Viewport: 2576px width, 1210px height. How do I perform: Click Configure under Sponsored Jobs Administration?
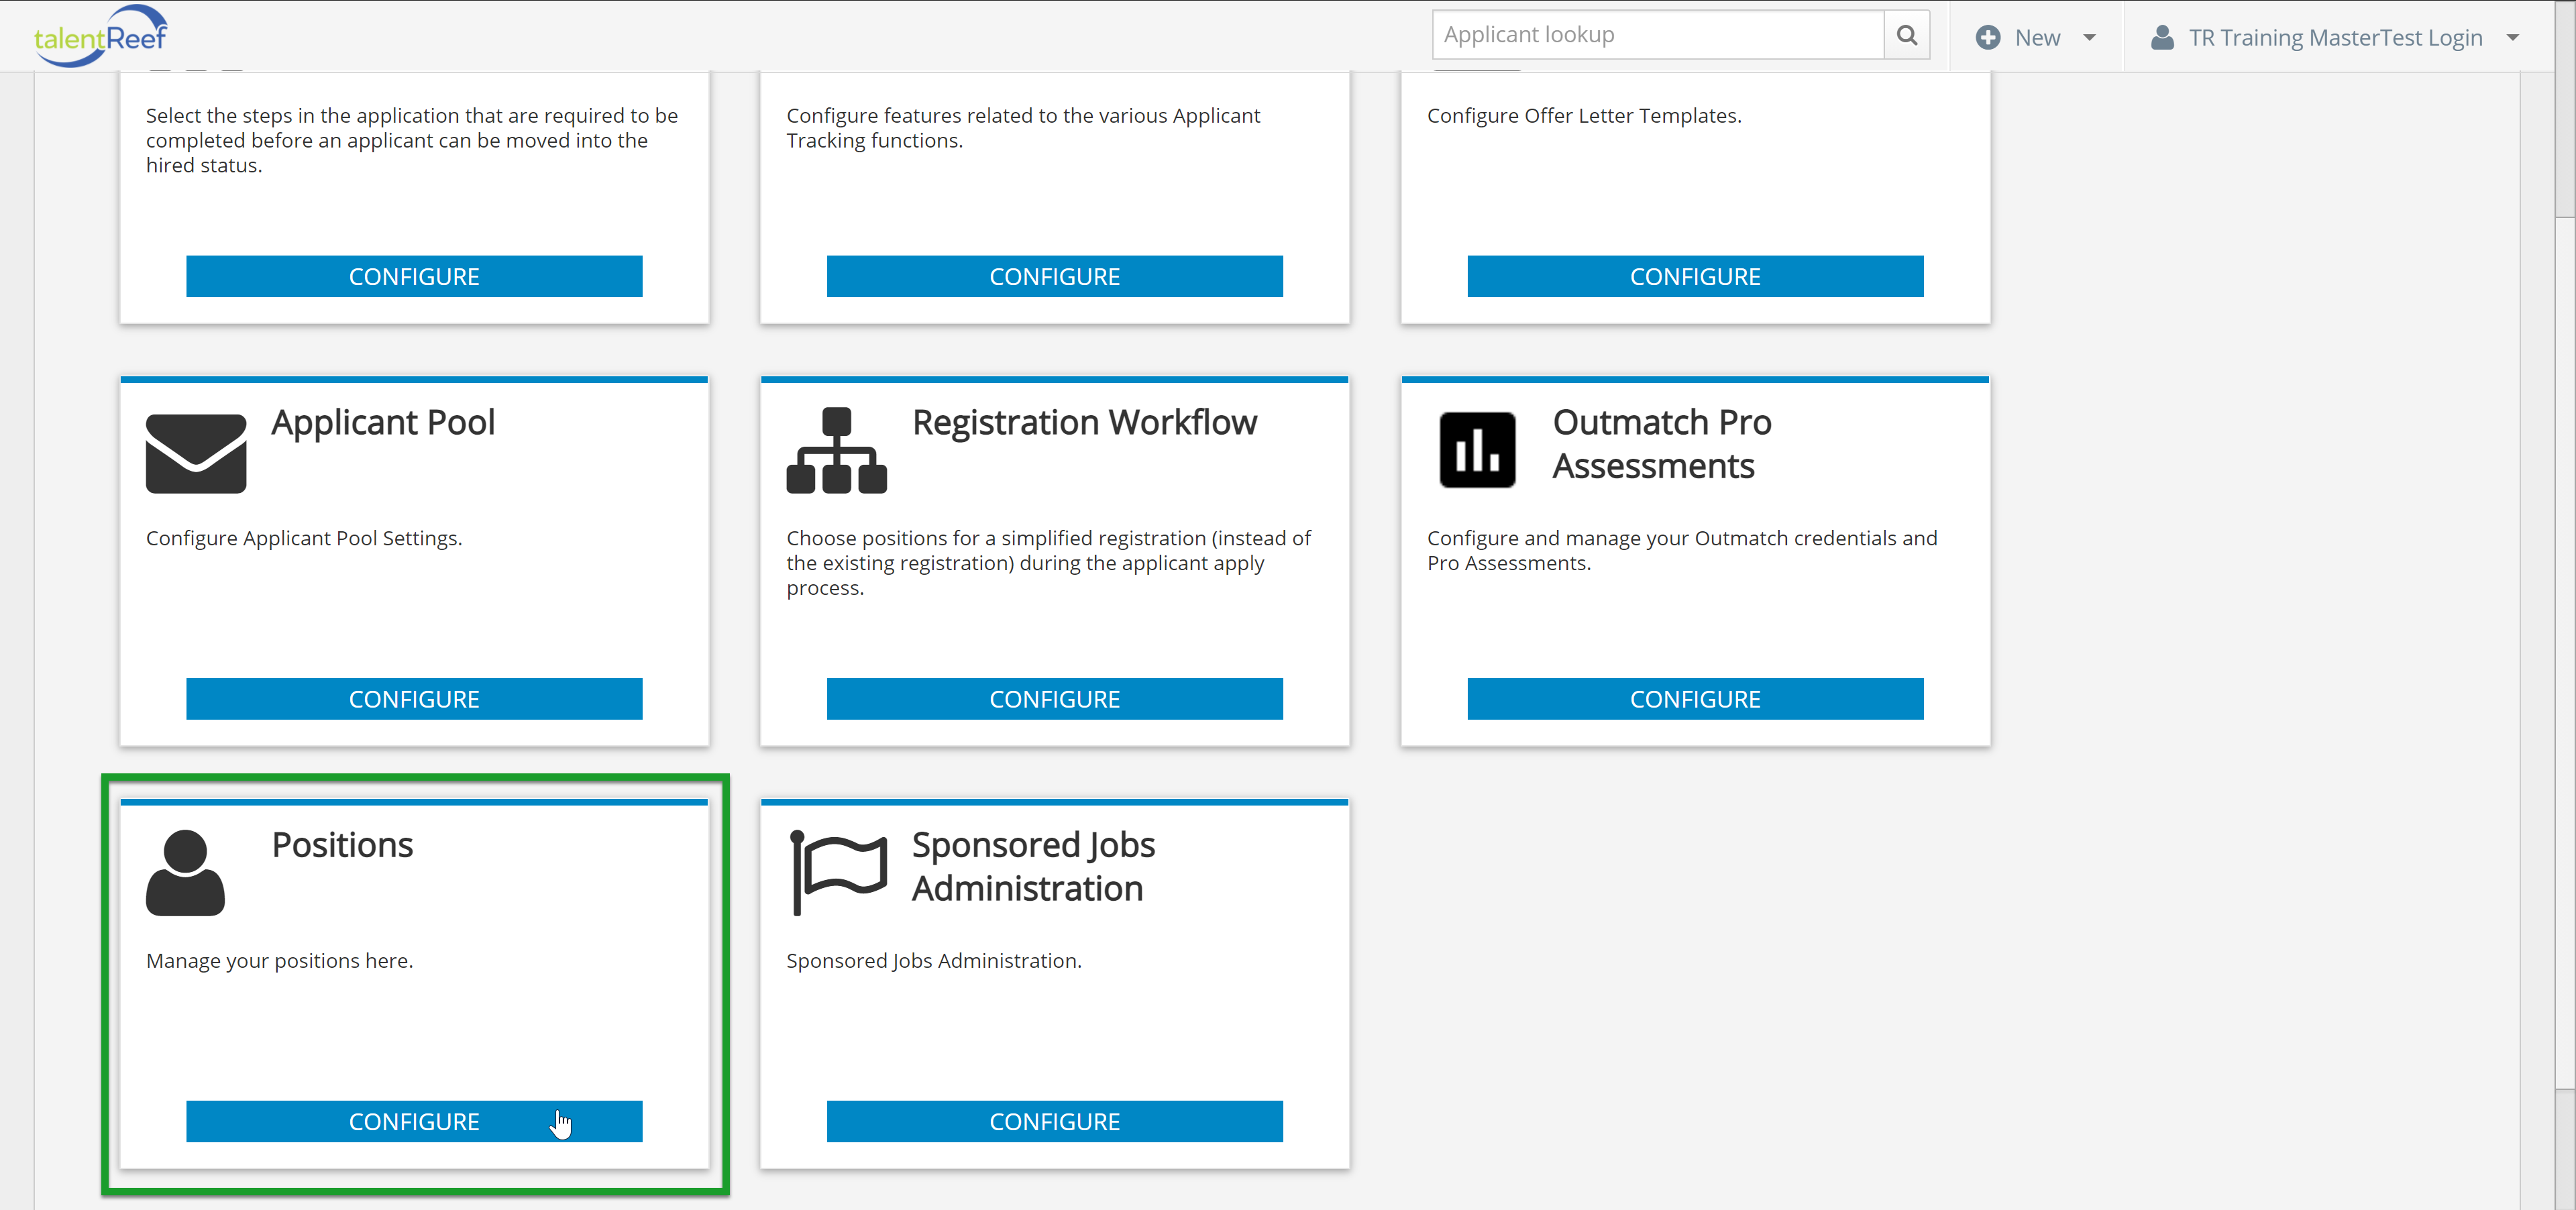(1053, 1121)
